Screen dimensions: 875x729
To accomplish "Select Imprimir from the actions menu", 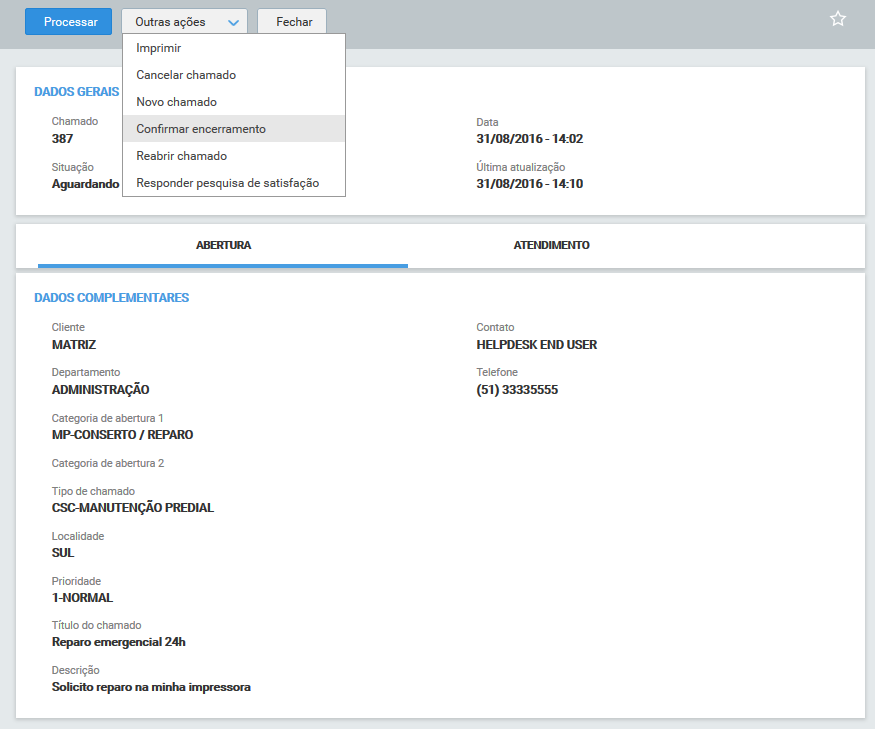I will click(157, 47).
